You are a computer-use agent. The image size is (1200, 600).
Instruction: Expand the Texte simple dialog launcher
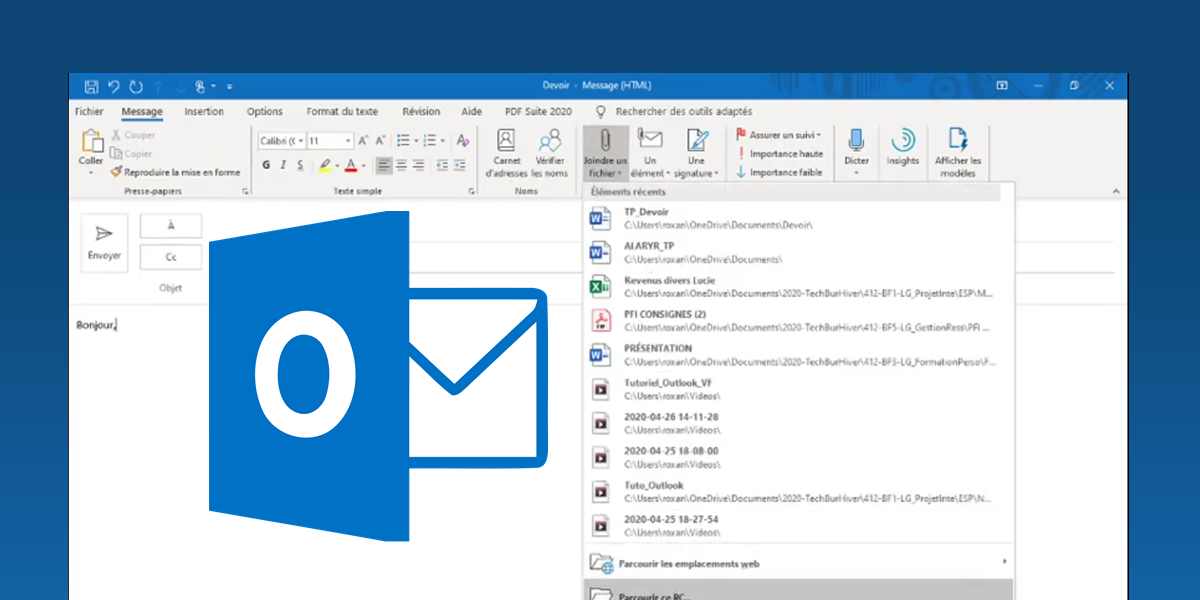click(x=471, y=190)
